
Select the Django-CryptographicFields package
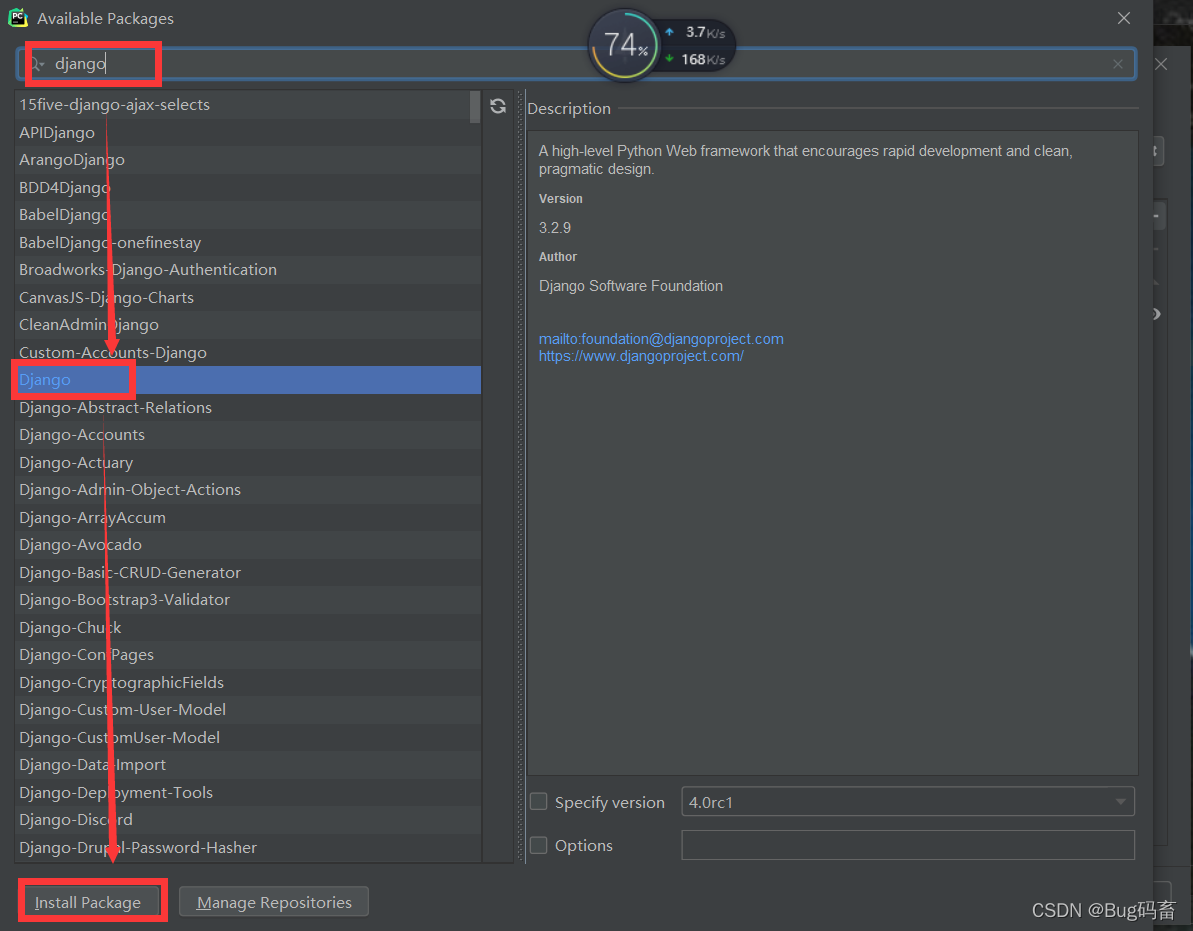tap(247, 683)
